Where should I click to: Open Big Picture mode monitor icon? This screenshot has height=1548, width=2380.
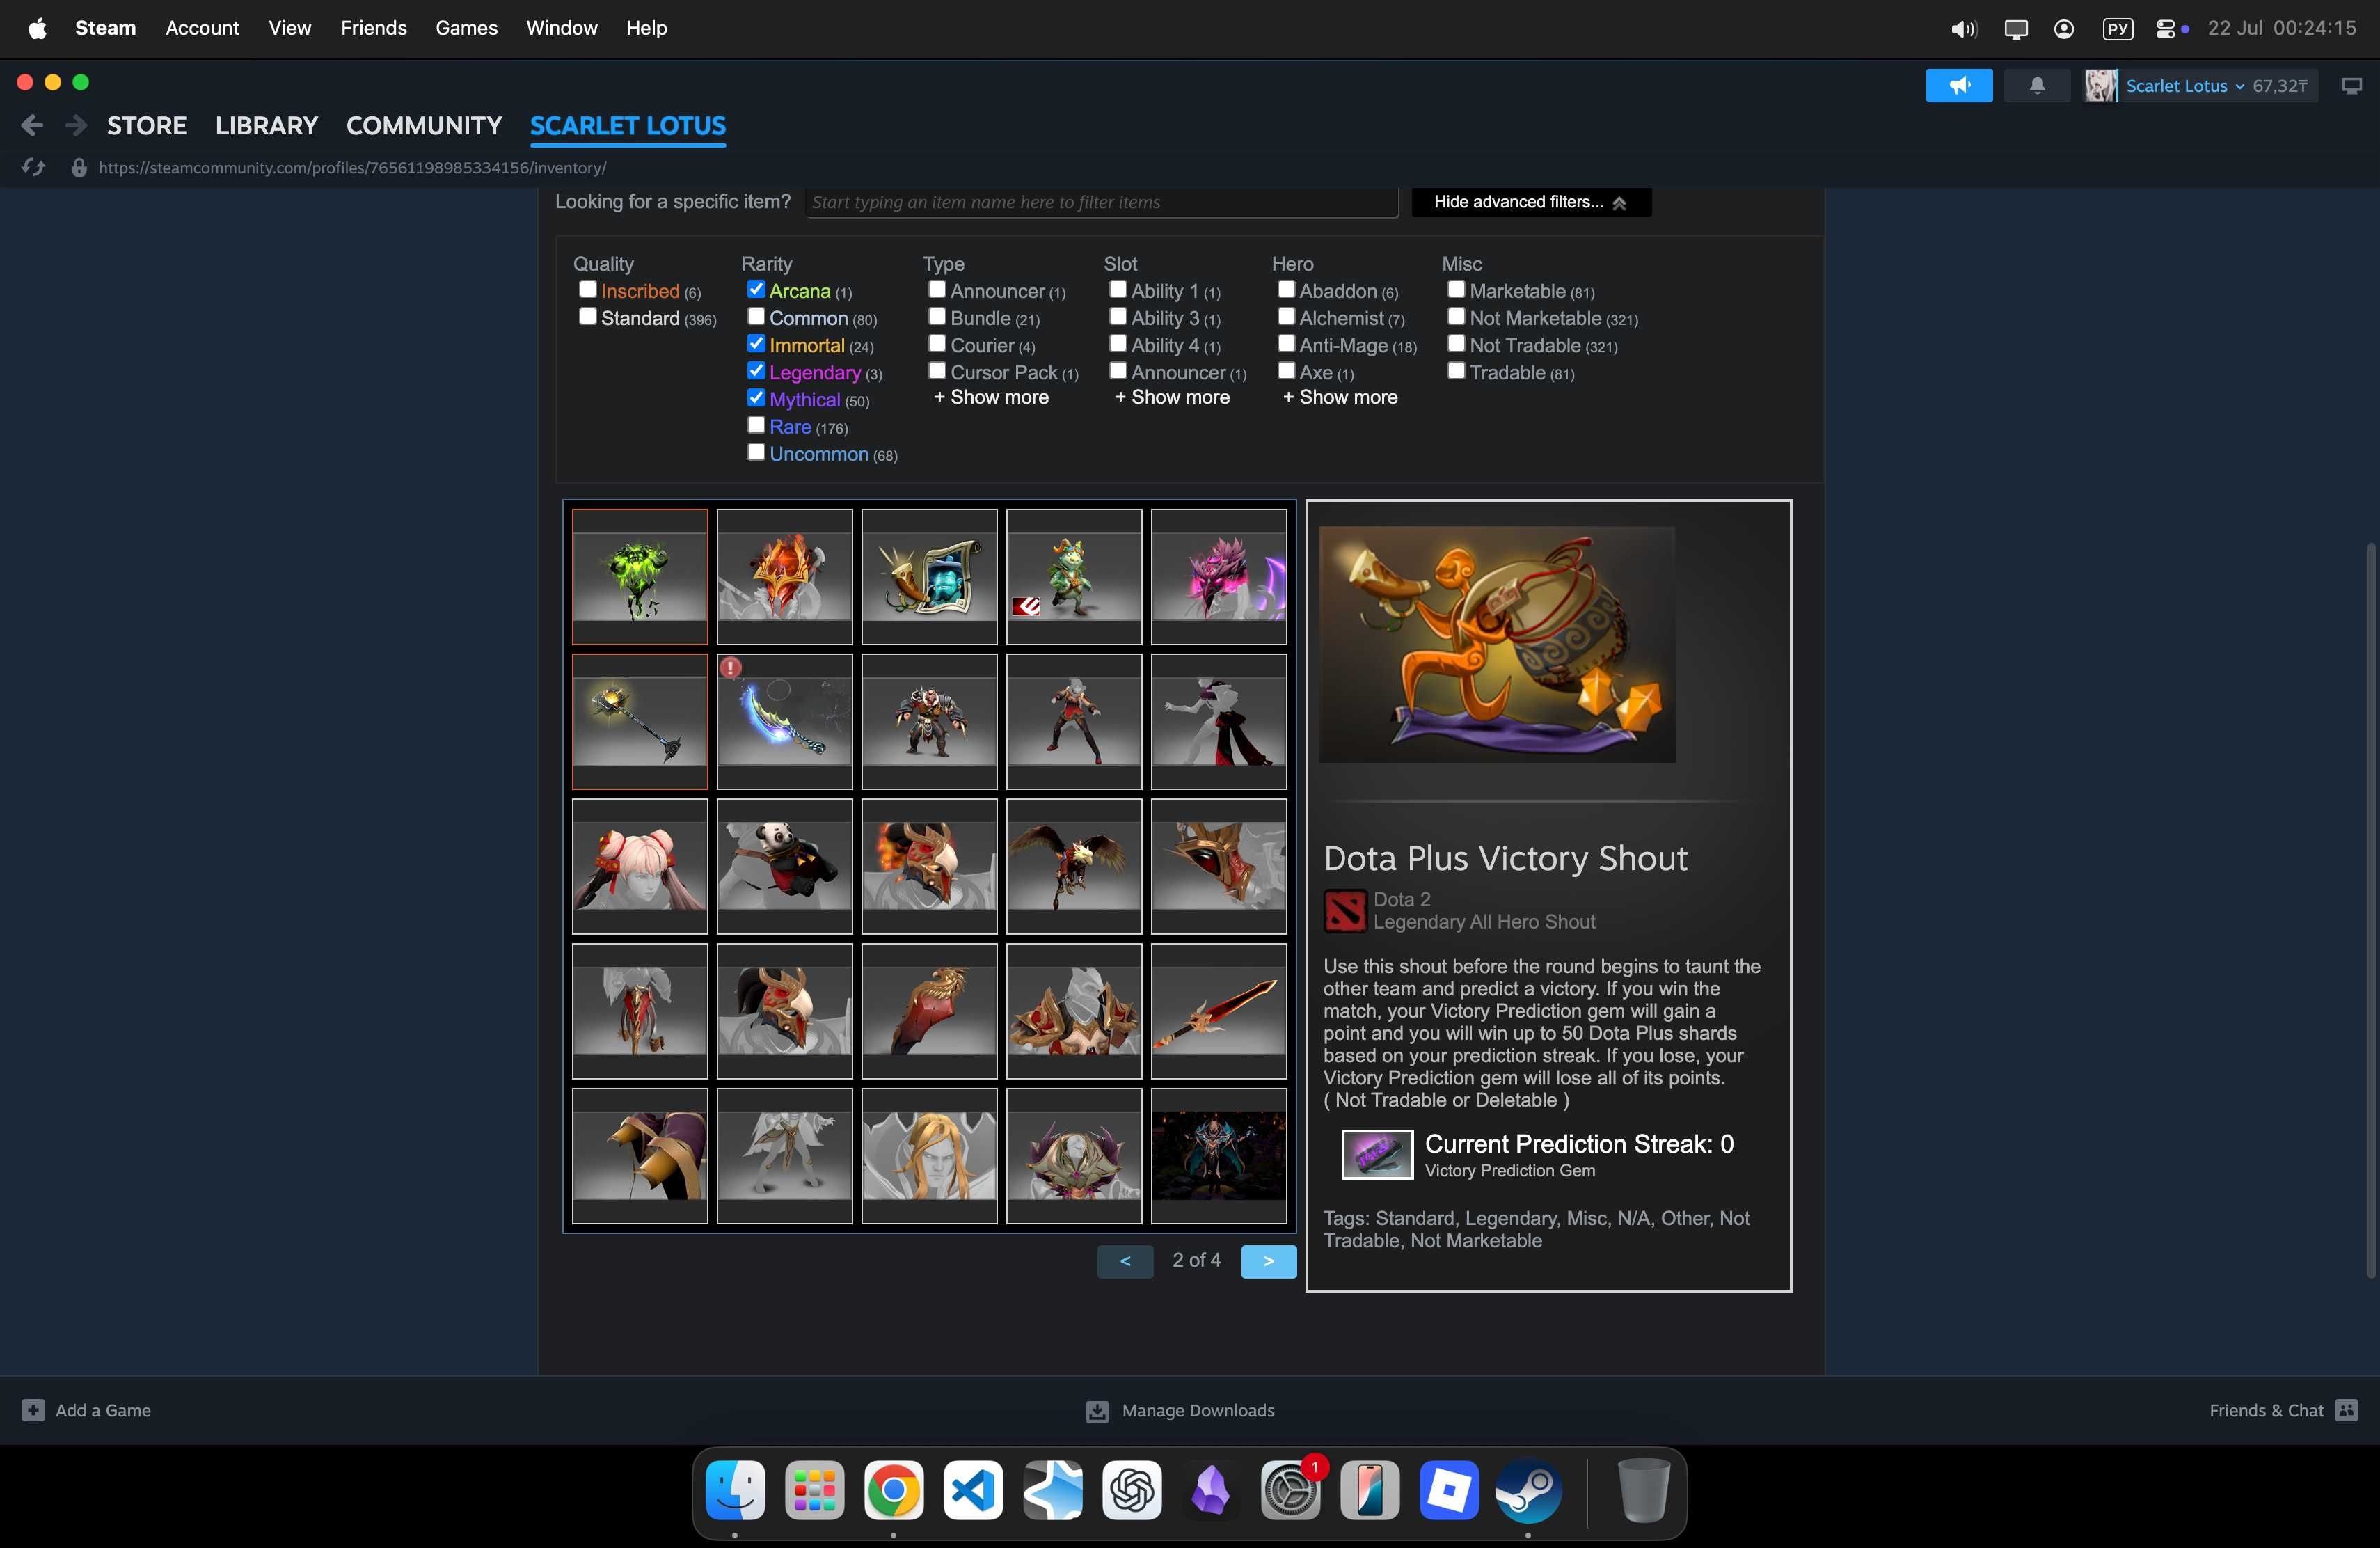pyautogui.click(x=2352, y=86)
